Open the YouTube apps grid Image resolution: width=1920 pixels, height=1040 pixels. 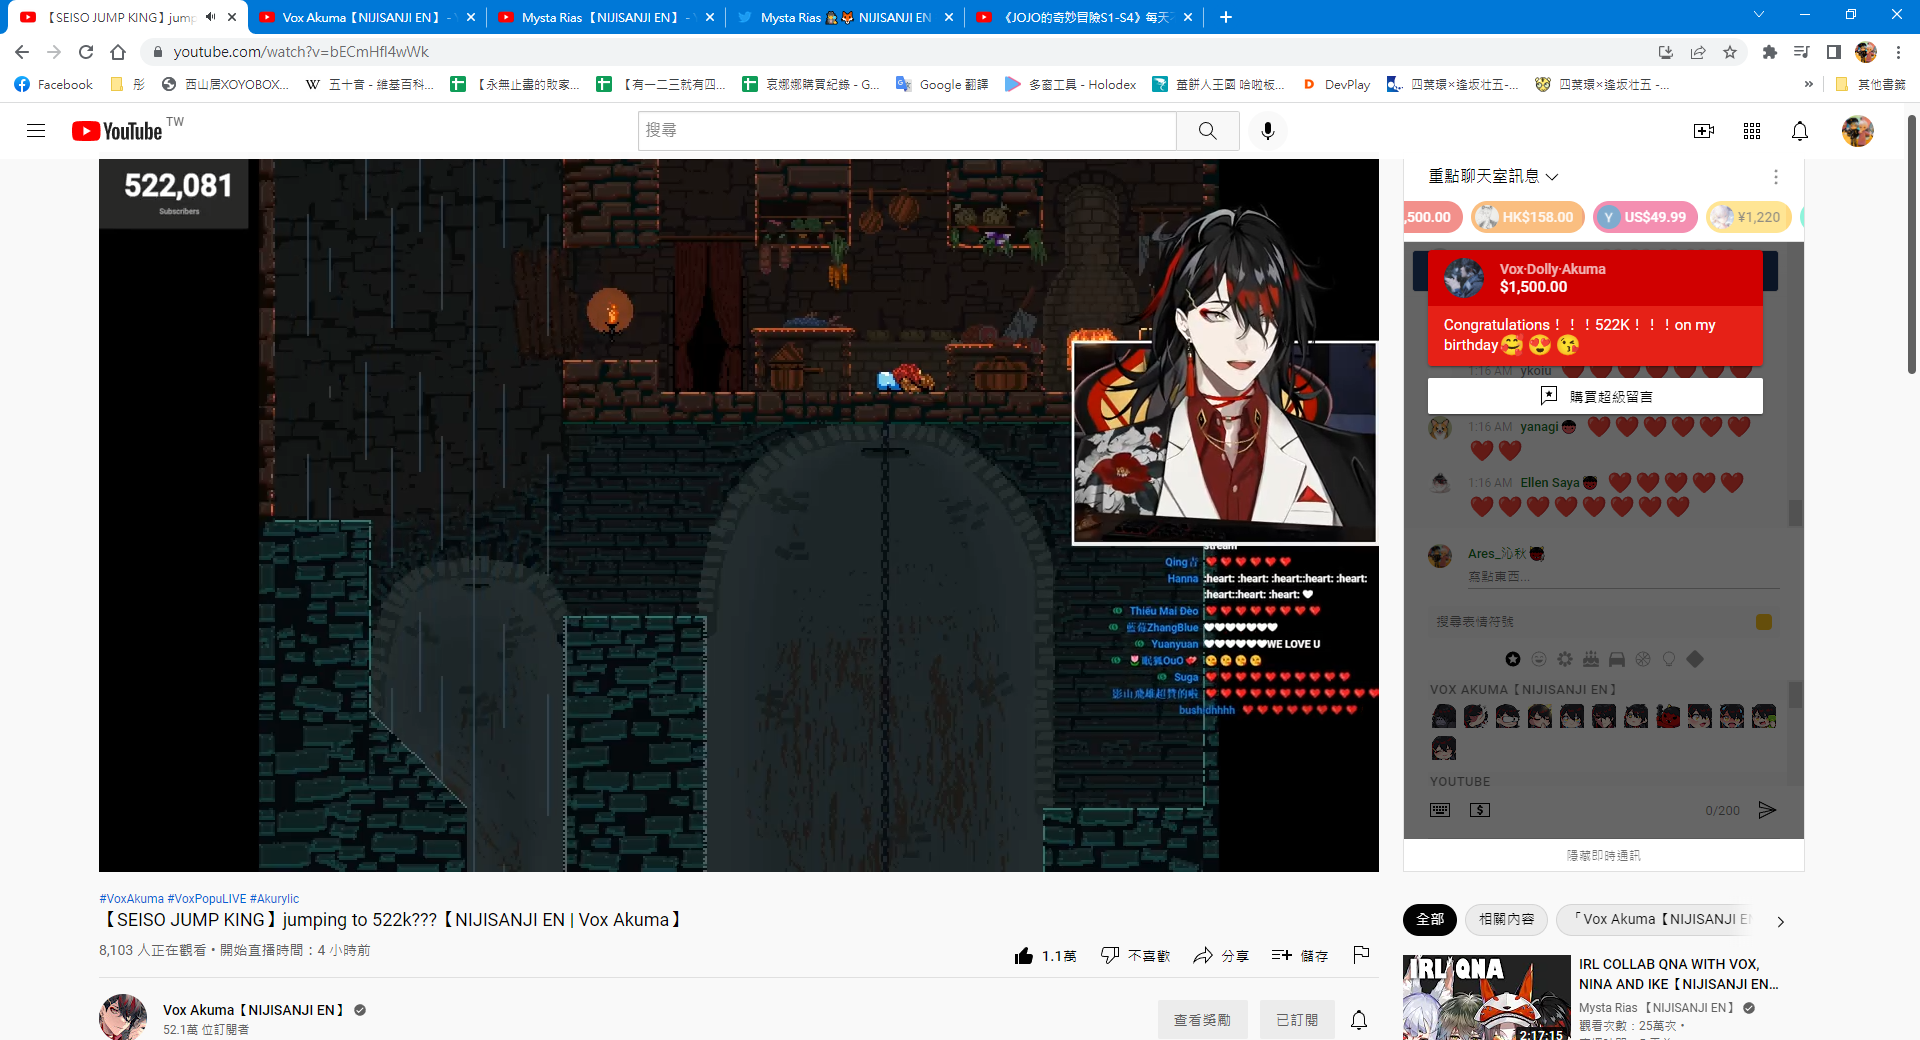(x=1752, y=131)
